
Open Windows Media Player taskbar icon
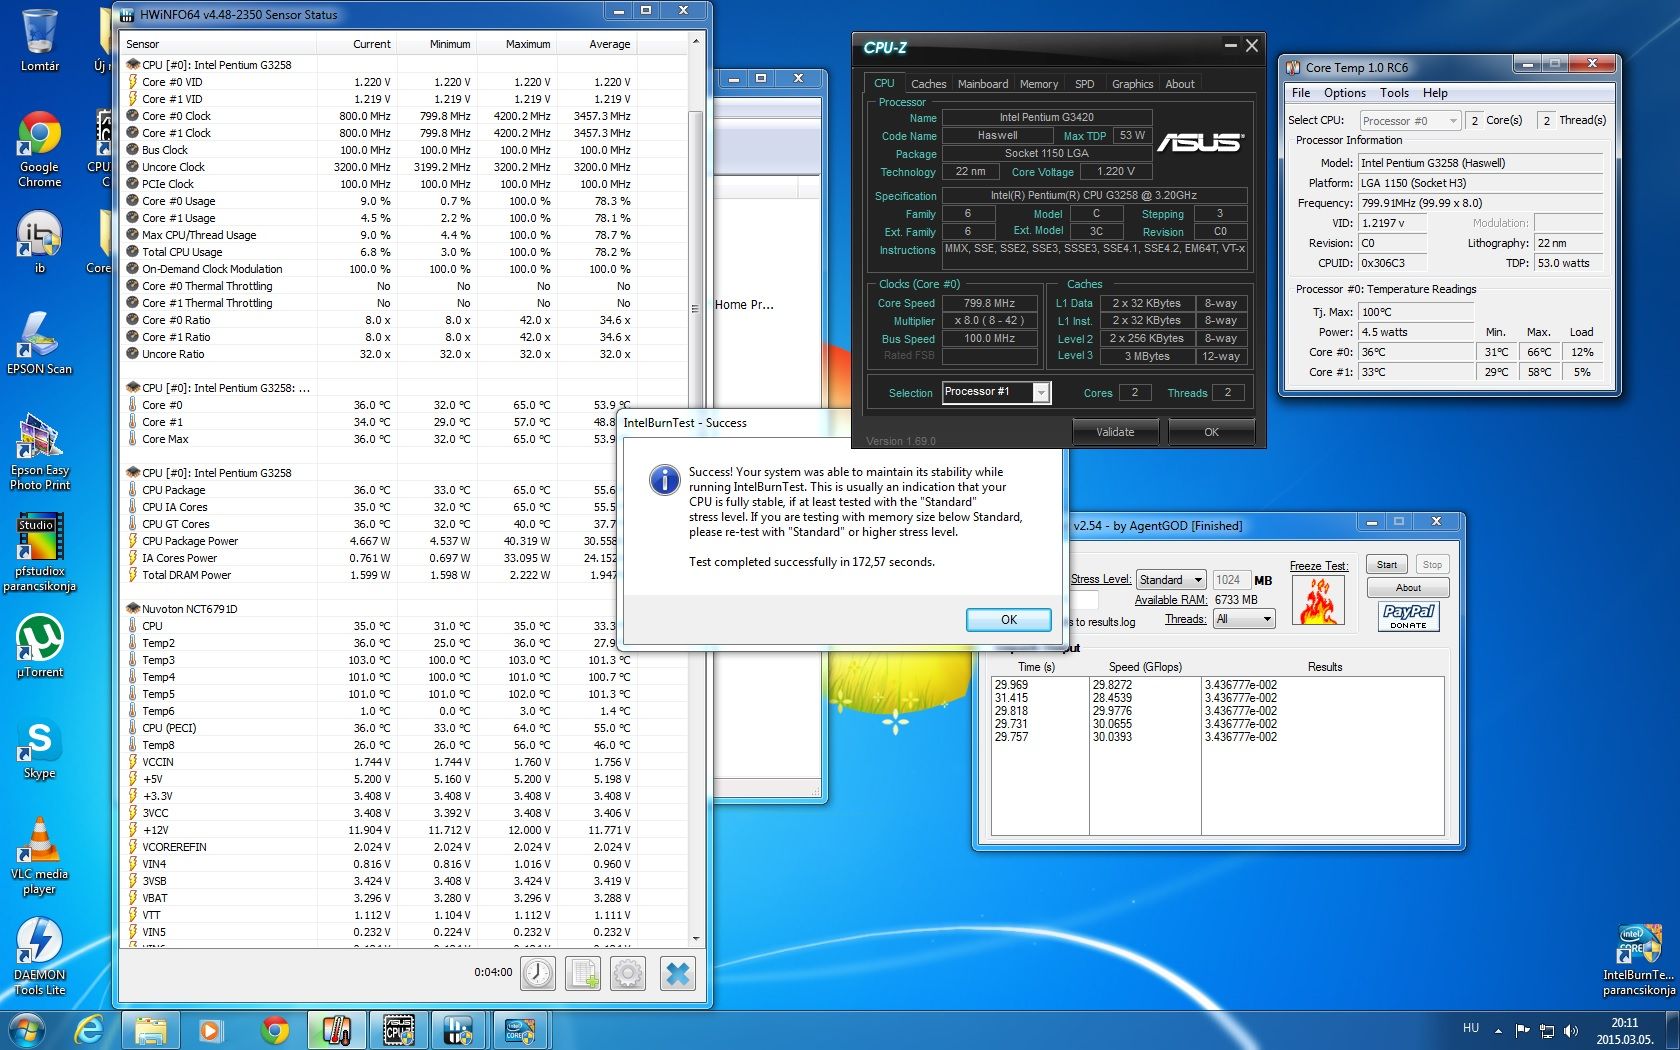pos(210,1030)
